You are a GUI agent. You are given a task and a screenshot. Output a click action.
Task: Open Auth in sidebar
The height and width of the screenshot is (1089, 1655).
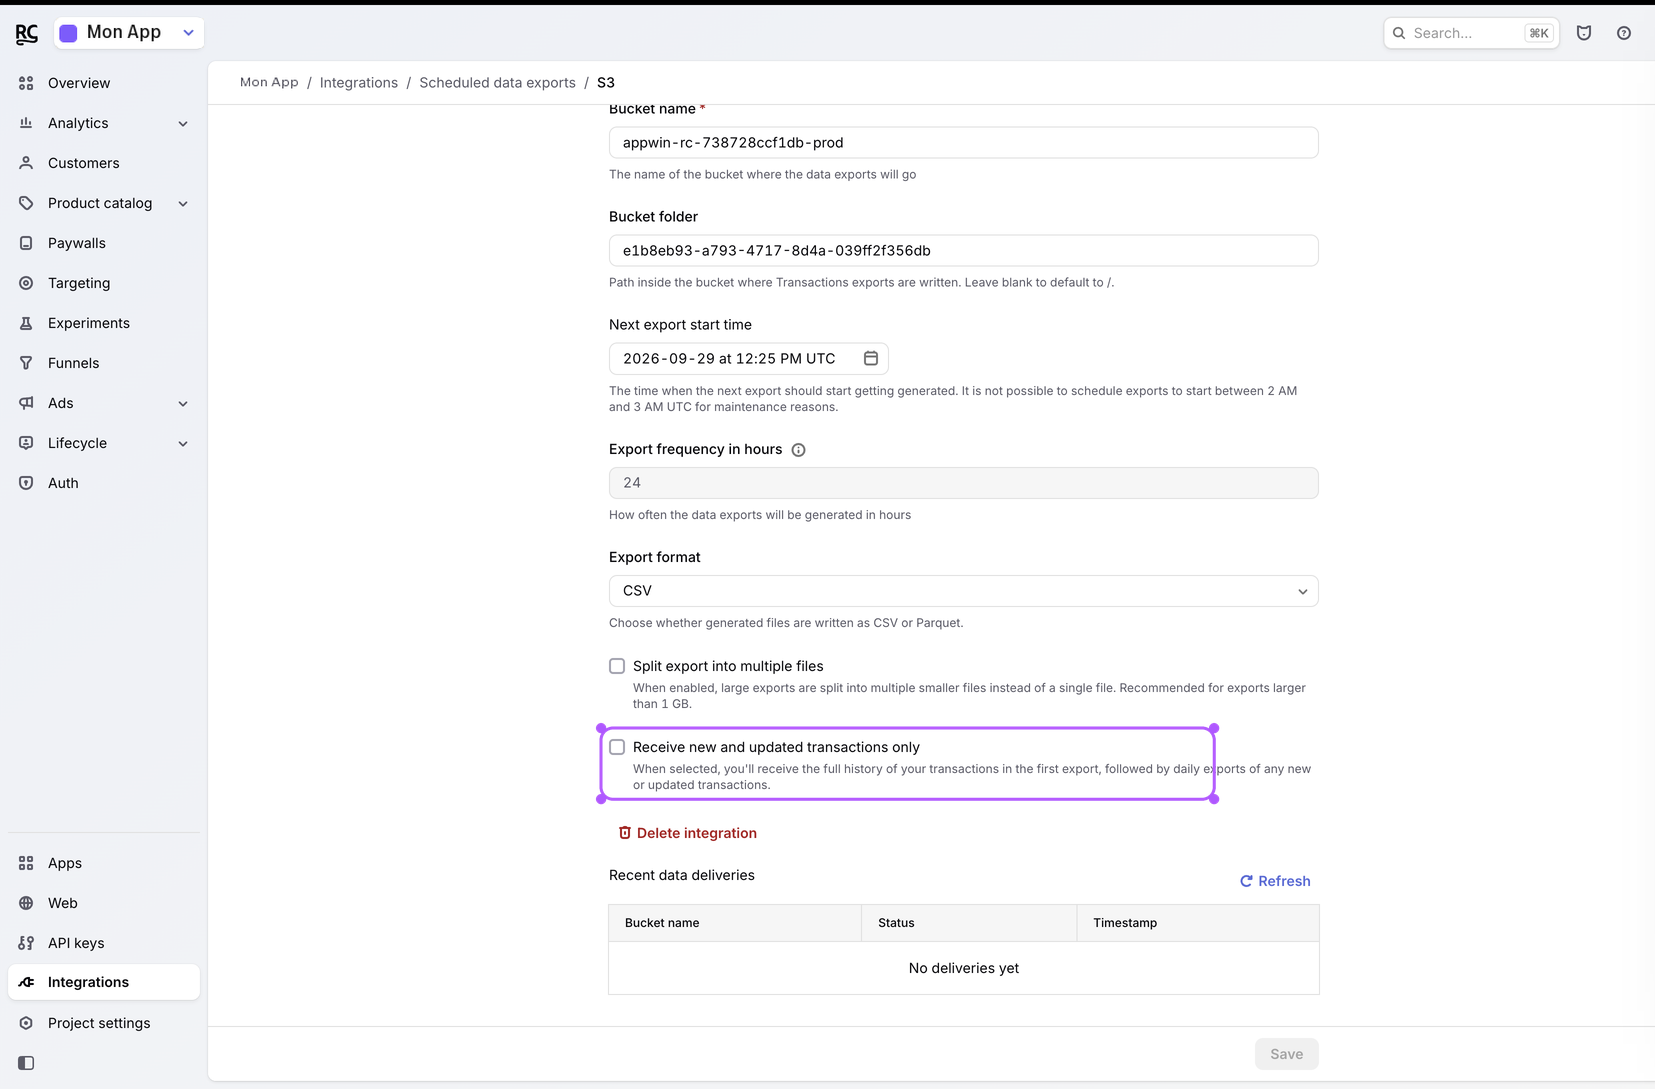(104, 483)
